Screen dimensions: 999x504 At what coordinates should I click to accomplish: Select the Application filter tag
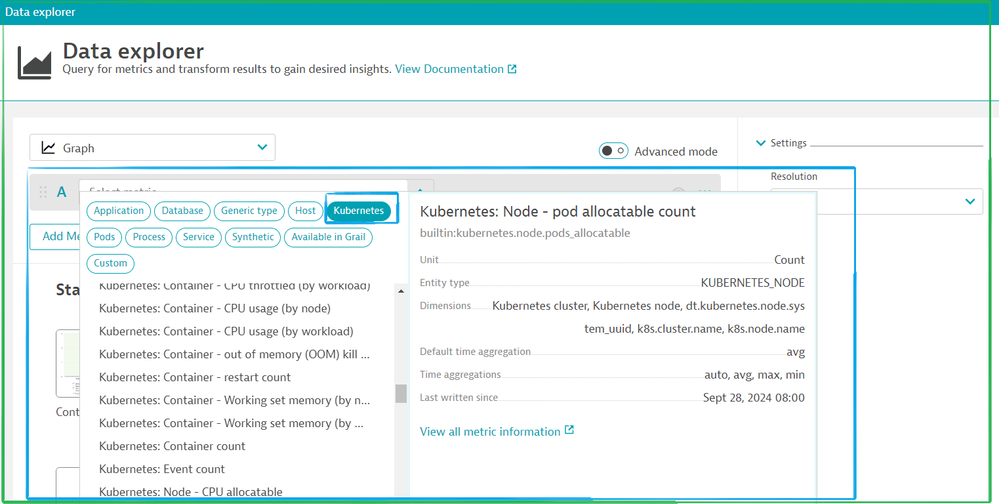[119, 211]
